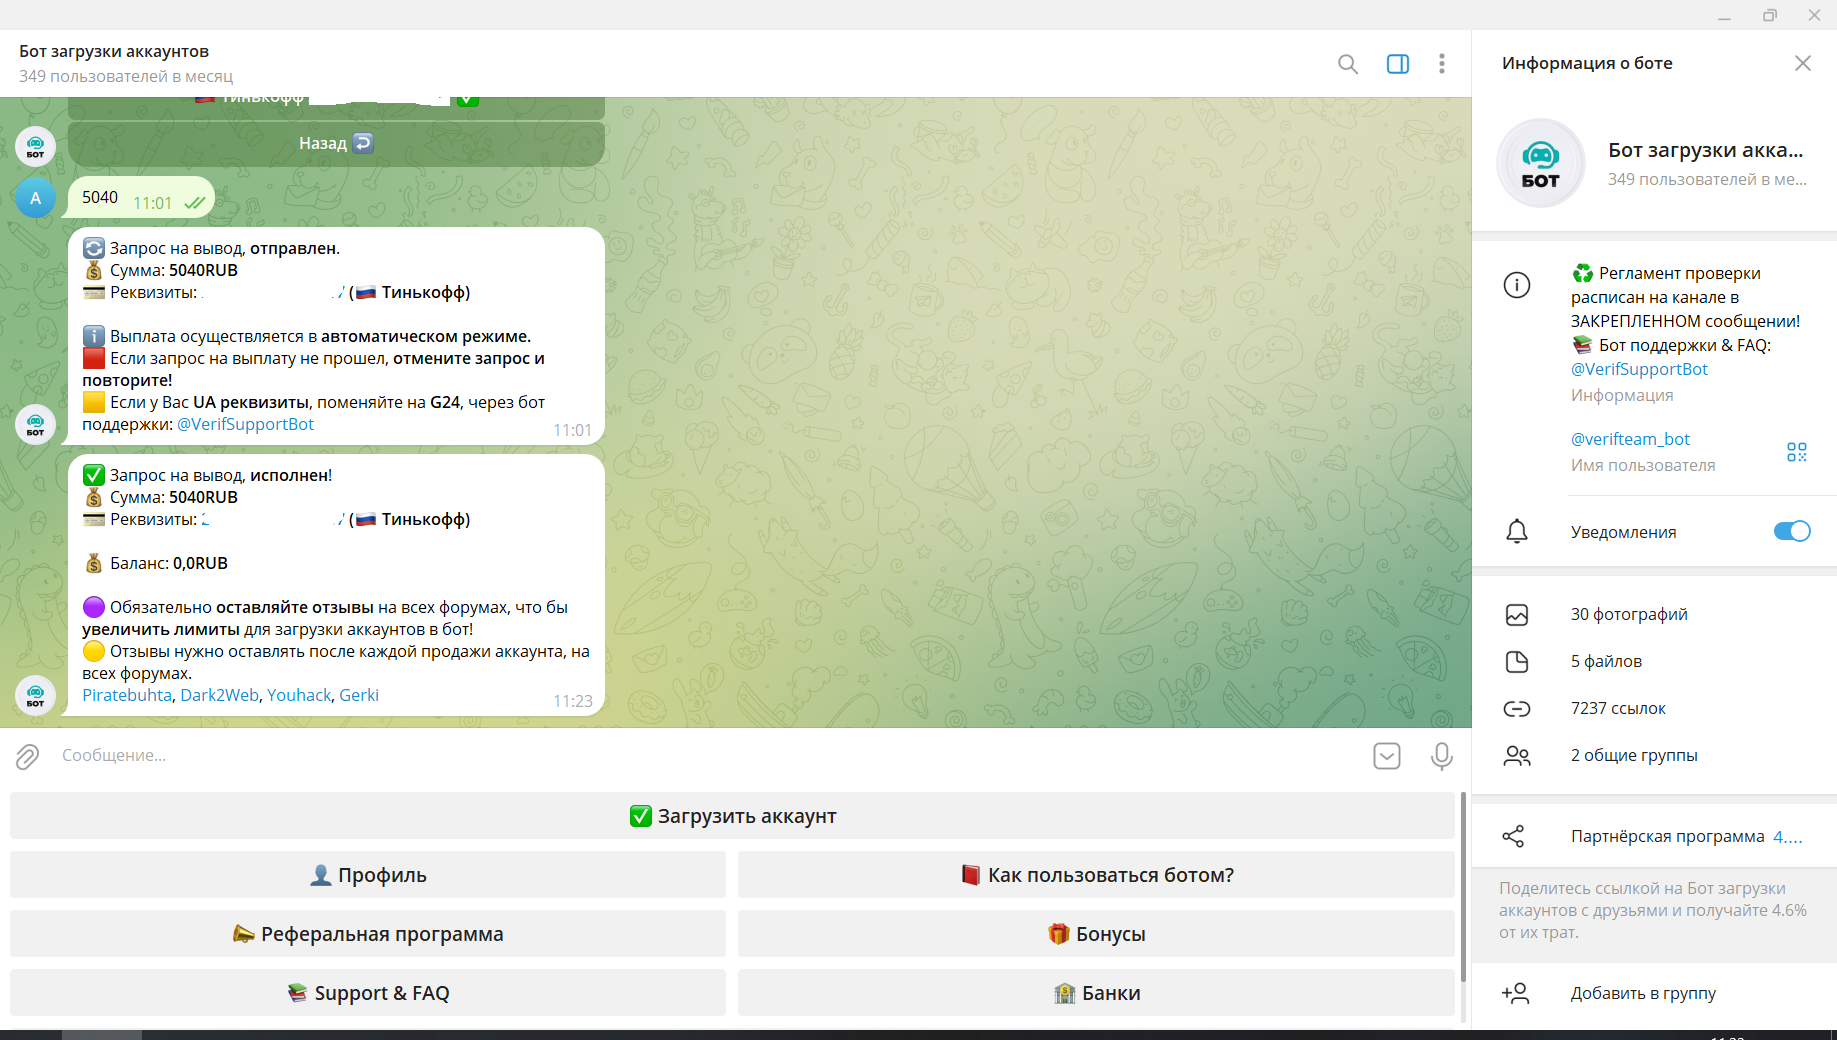Click the paperclip attach file icon
Image resolution: width=1837 pixels, height=1040 pixels.
tap(27, 756)
